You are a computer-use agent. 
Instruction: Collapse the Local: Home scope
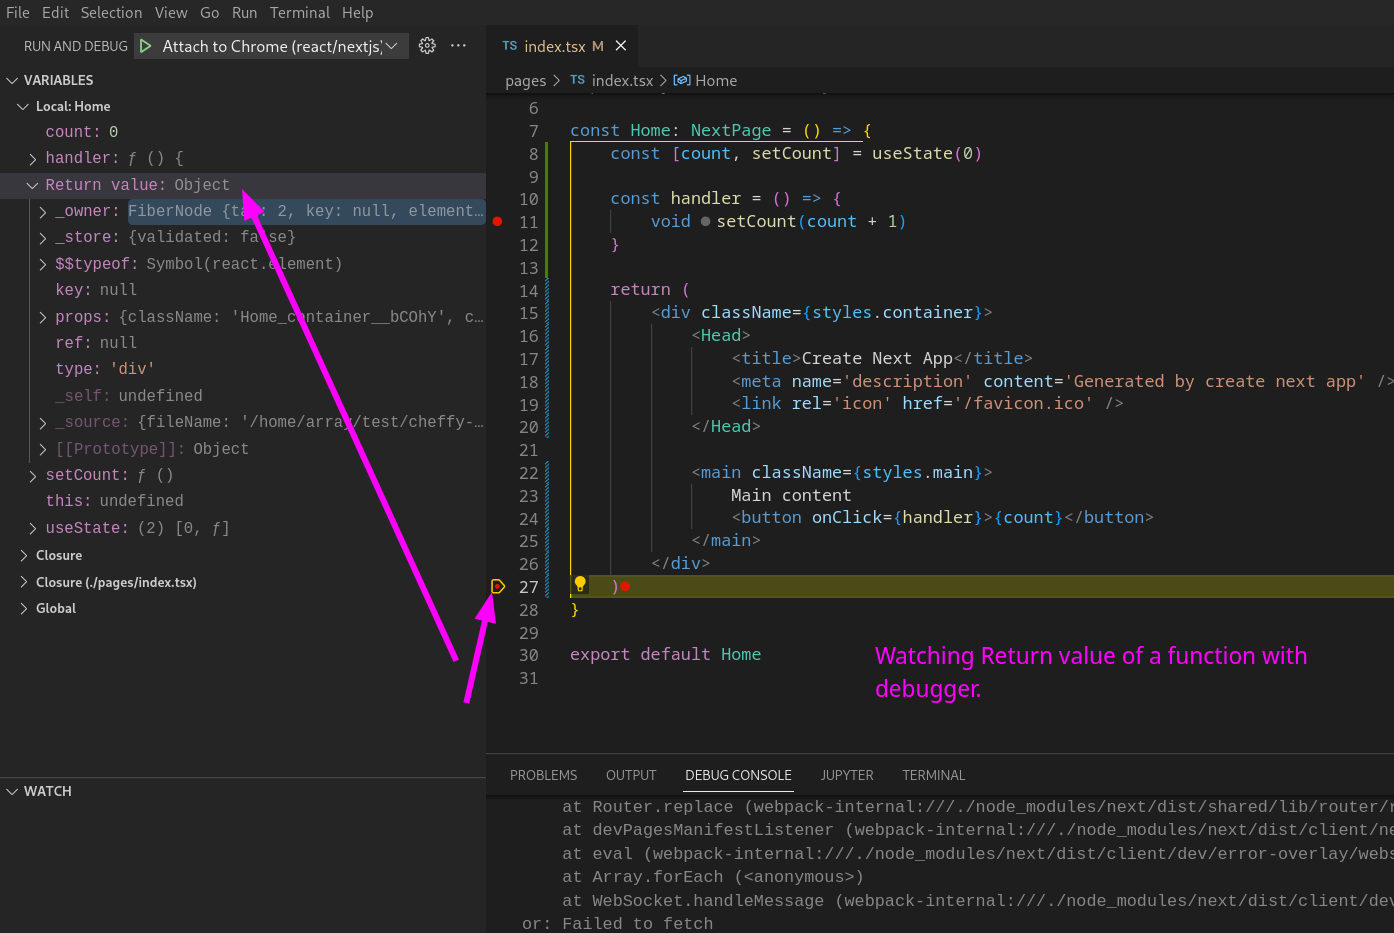(x=23, y=106)
